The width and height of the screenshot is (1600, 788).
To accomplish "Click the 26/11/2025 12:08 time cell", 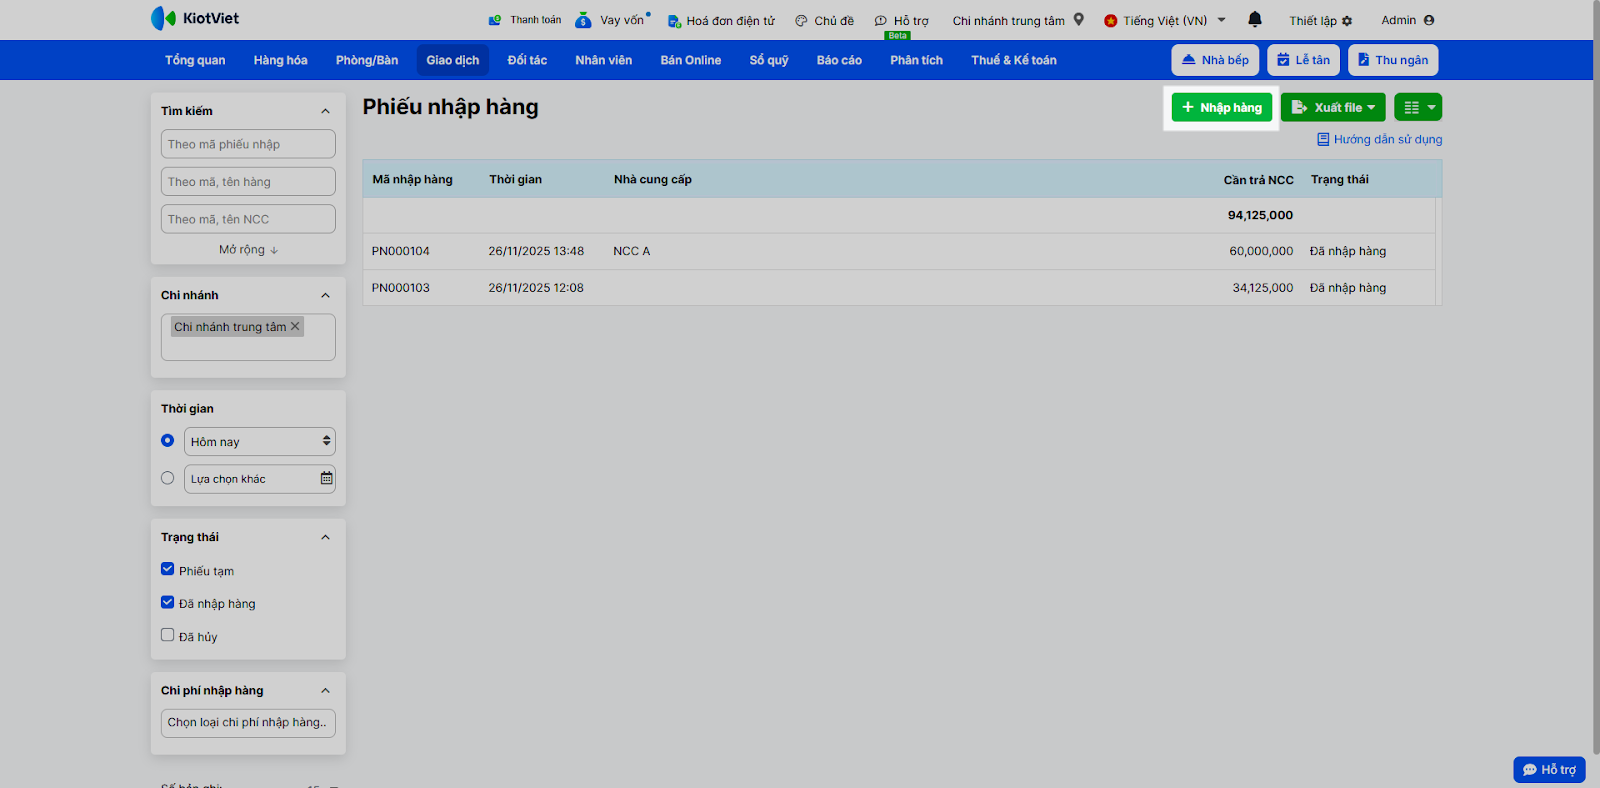I will (536, 288).
